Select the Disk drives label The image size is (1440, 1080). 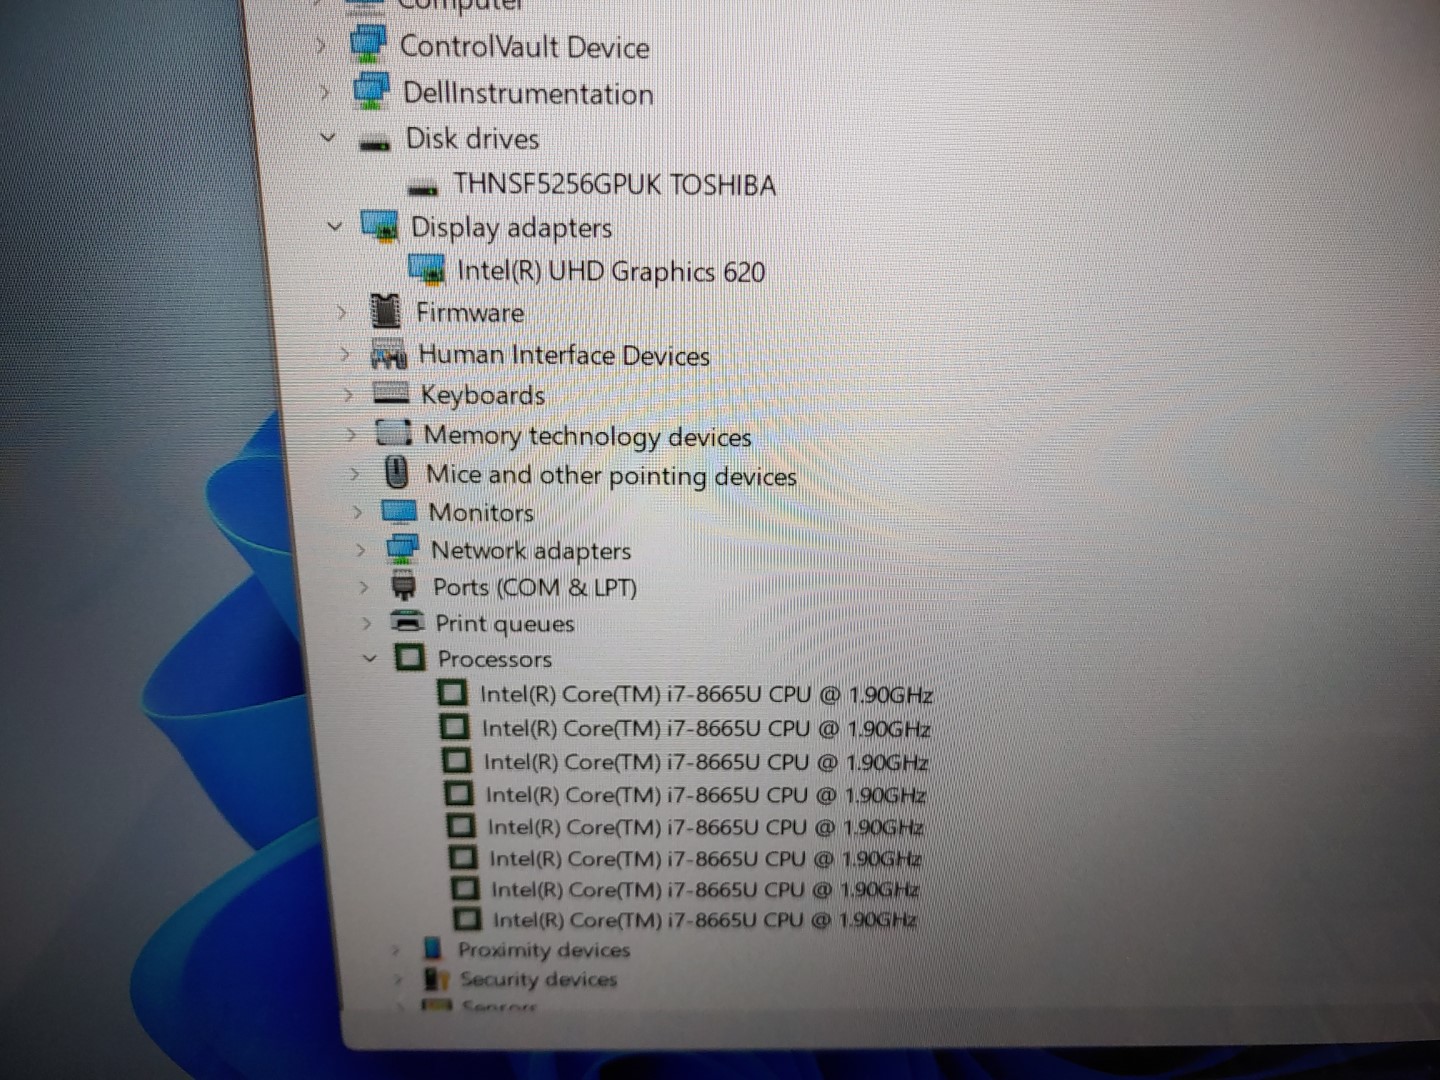(472, 138)
